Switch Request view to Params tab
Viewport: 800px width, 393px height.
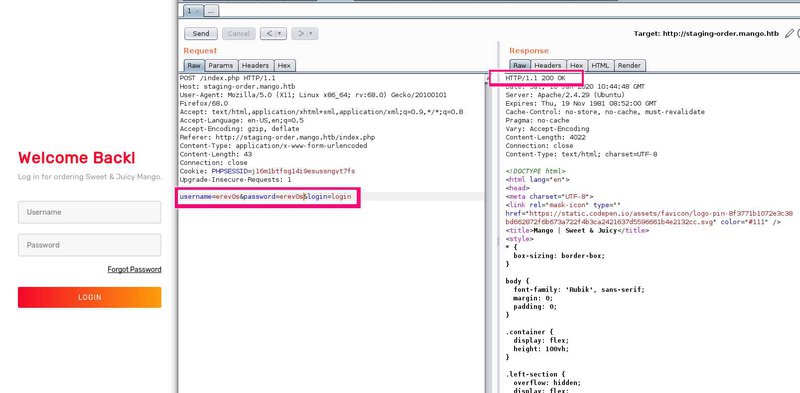(x=220, y=65)
